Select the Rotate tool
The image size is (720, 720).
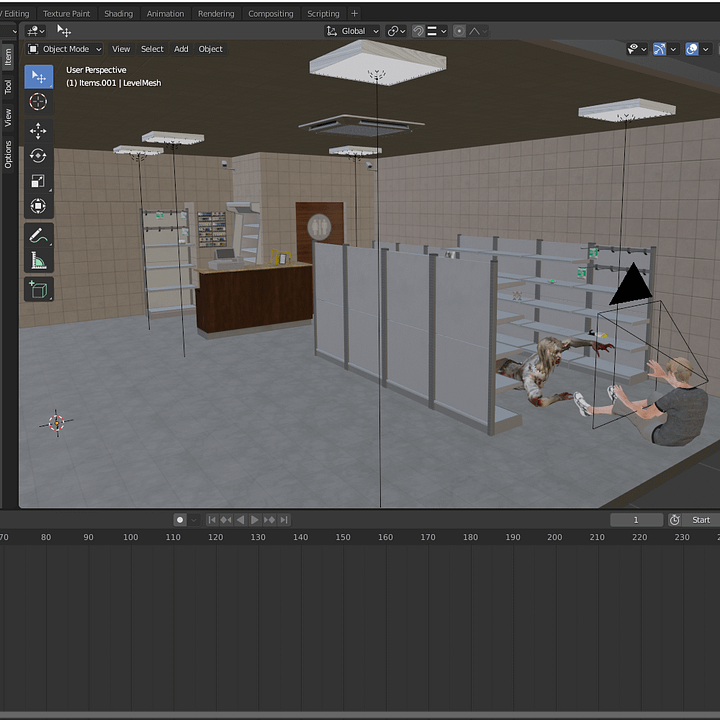coord(39,156)
